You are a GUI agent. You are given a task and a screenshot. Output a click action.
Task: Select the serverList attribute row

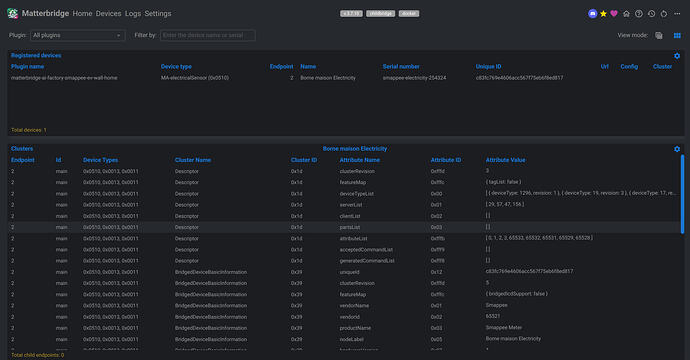coord(345,205)
